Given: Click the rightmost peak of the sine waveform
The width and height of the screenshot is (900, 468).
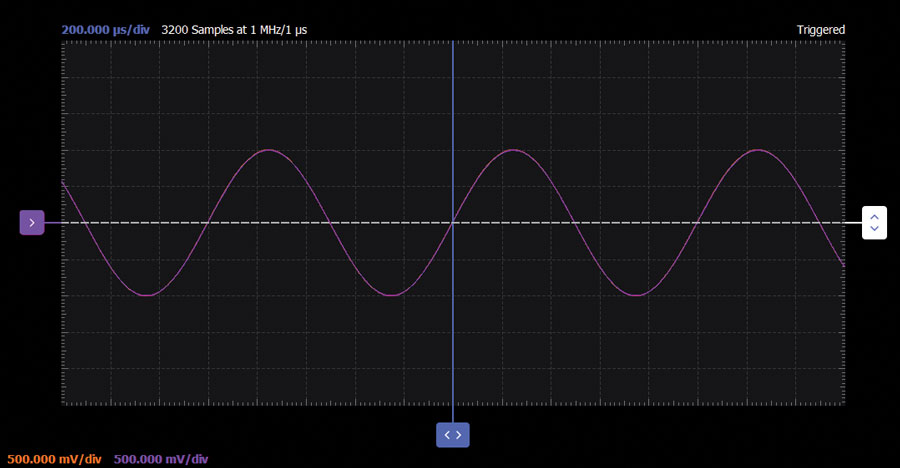Looking at the screenshot, I should point(758,150).
